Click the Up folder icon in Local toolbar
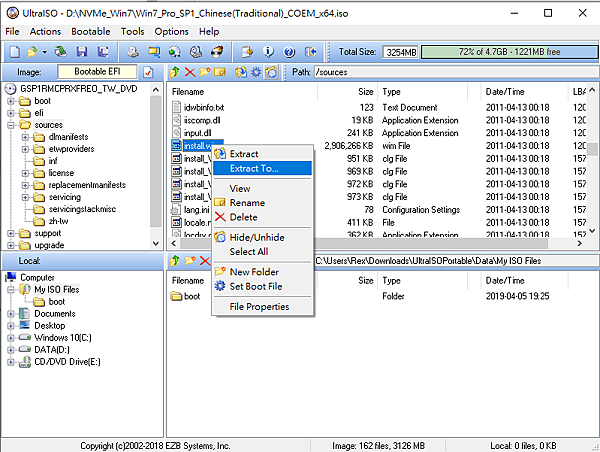Screen dimensions: 600x452 pos(175,261)
